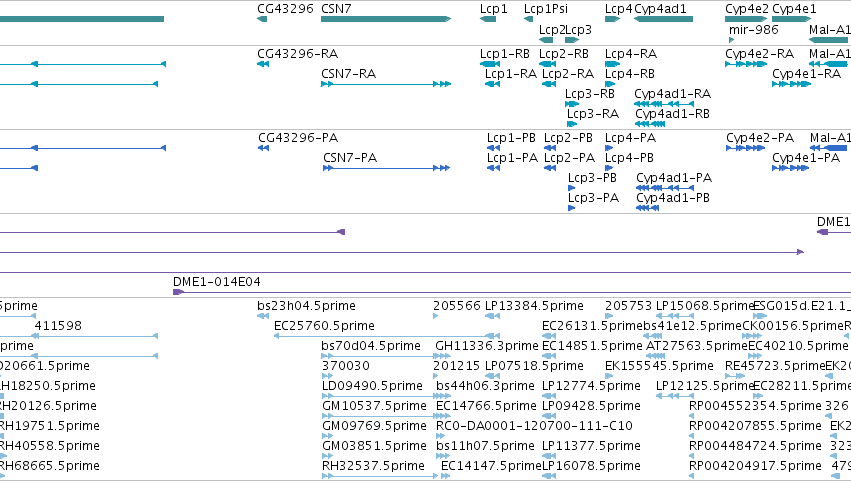The image size is (851, 481).
Task: Click the mir-986 feature label
Action: 753,30
